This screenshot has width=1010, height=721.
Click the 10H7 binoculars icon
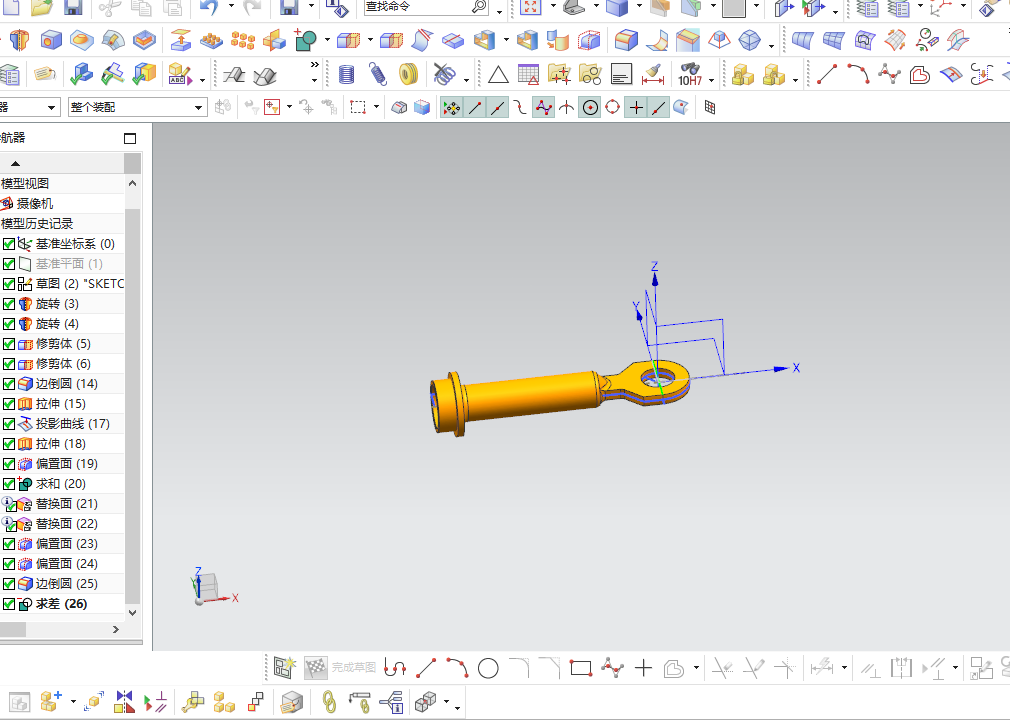pos(689,75)
